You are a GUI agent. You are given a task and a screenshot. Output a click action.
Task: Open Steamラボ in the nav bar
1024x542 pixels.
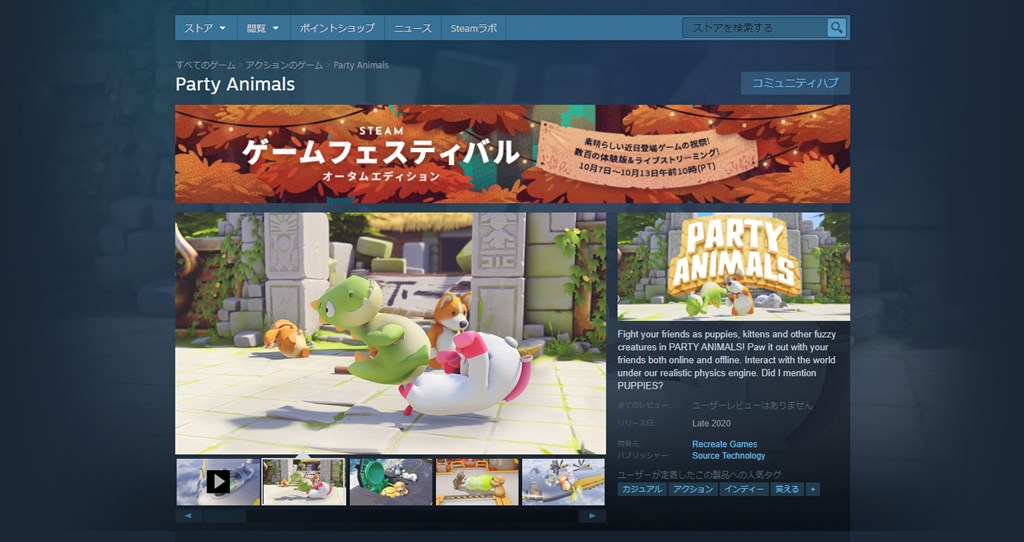pyautogui.click(x=473, y=28)
